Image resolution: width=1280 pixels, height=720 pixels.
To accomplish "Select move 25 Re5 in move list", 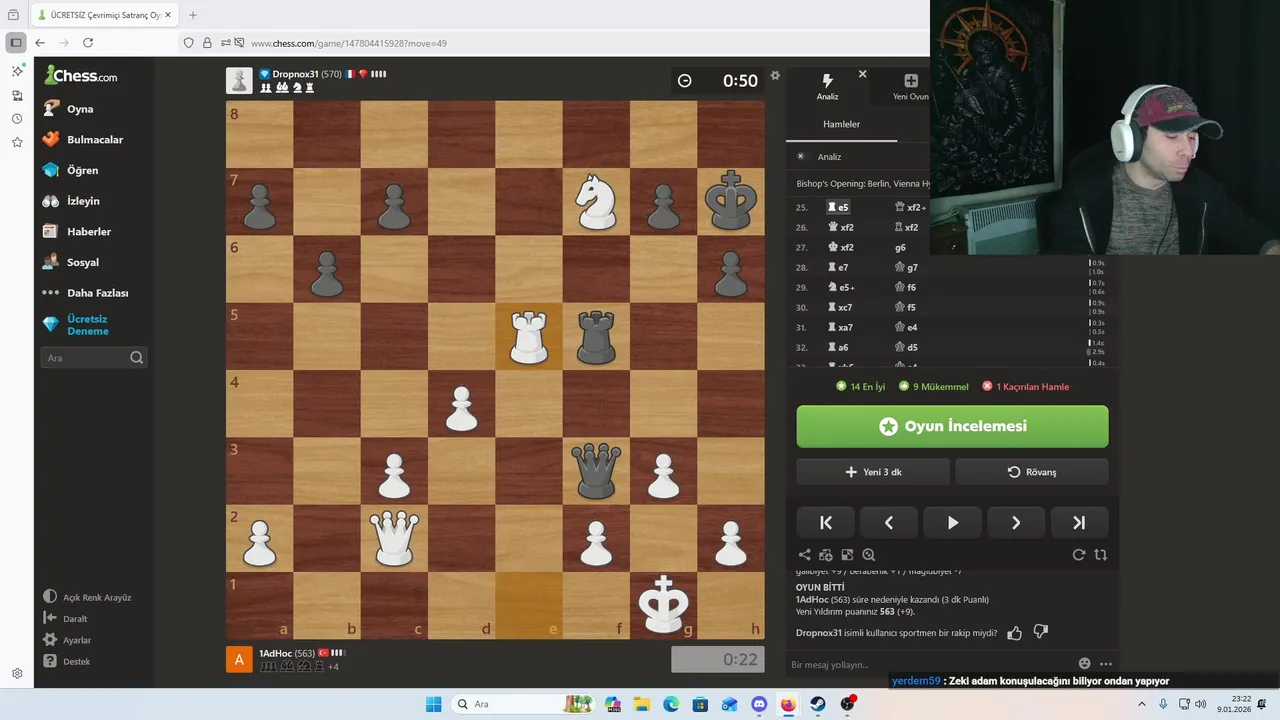I will pos(838,207).
